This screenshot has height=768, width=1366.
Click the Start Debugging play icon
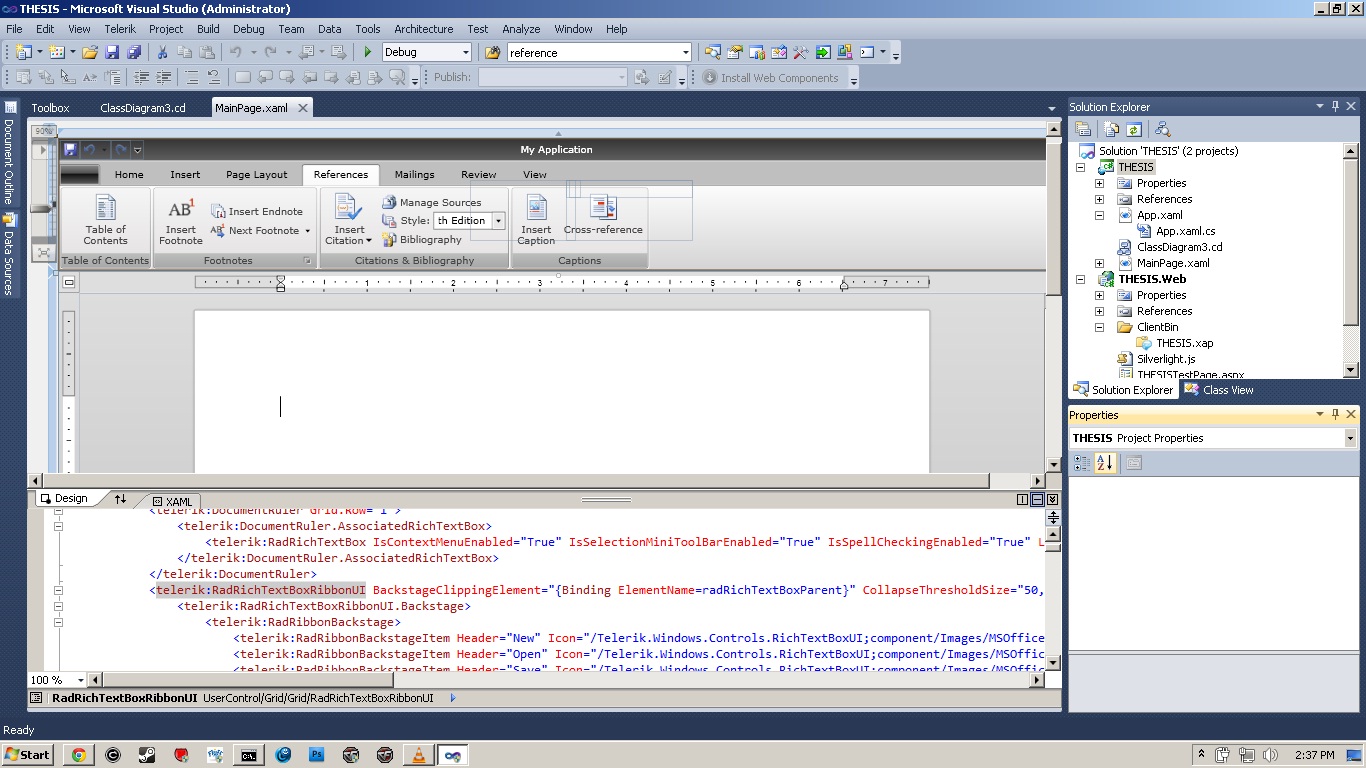[x=368, y=53]
